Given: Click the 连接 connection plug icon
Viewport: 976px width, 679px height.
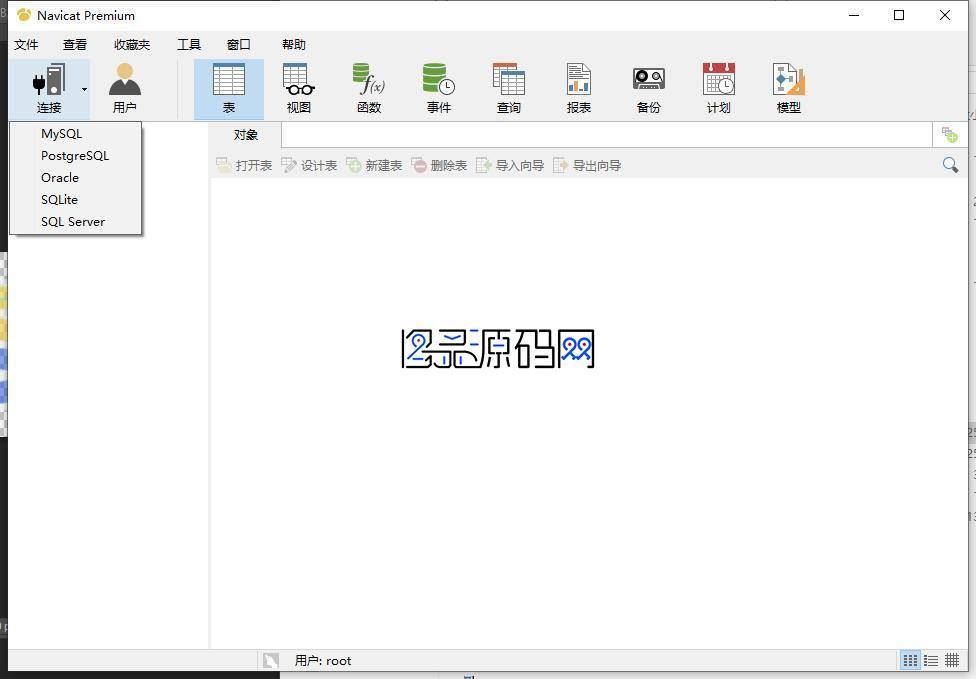Looking at the screenshot, I should pyautogui.click(x=49, y=79).
